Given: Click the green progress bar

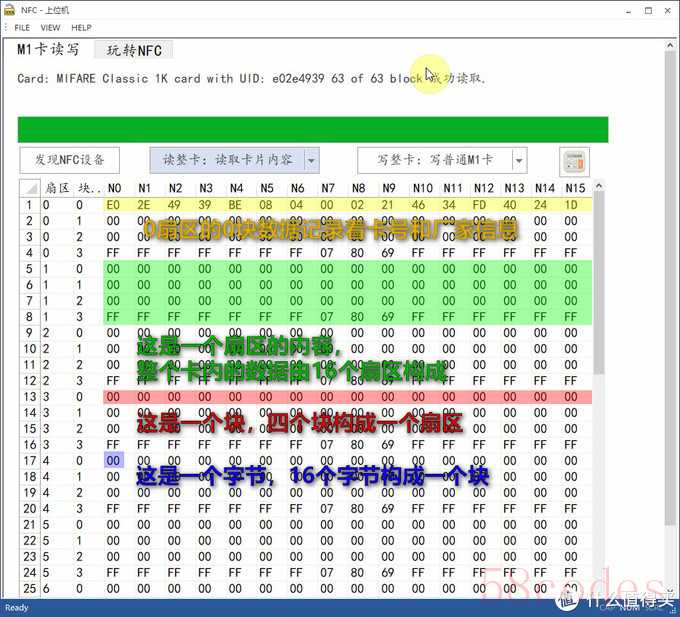Looking at the screenshot, I should [313, 129].
